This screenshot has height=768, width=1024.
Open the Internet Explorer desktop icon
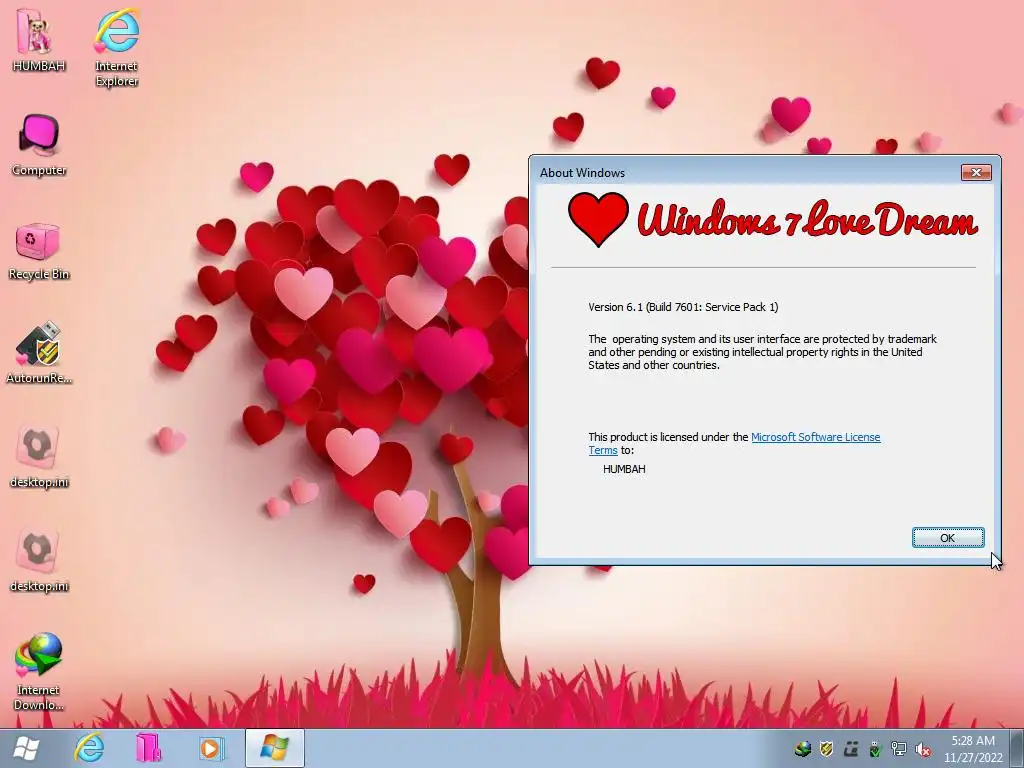(x=116, y=47)
